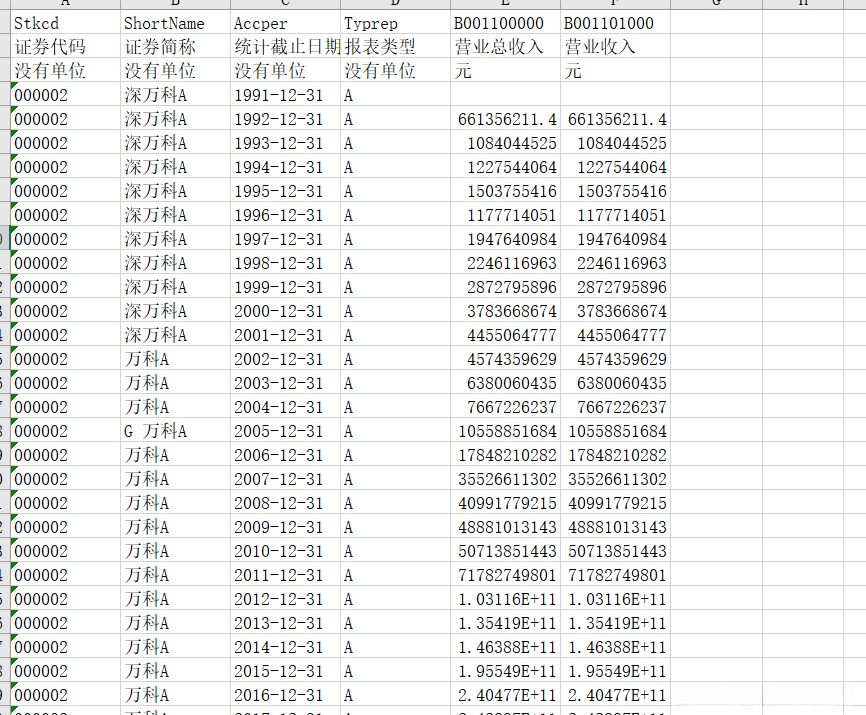Select the 证券简称 cell
This screenshot has height=715, width=866.
176,46
